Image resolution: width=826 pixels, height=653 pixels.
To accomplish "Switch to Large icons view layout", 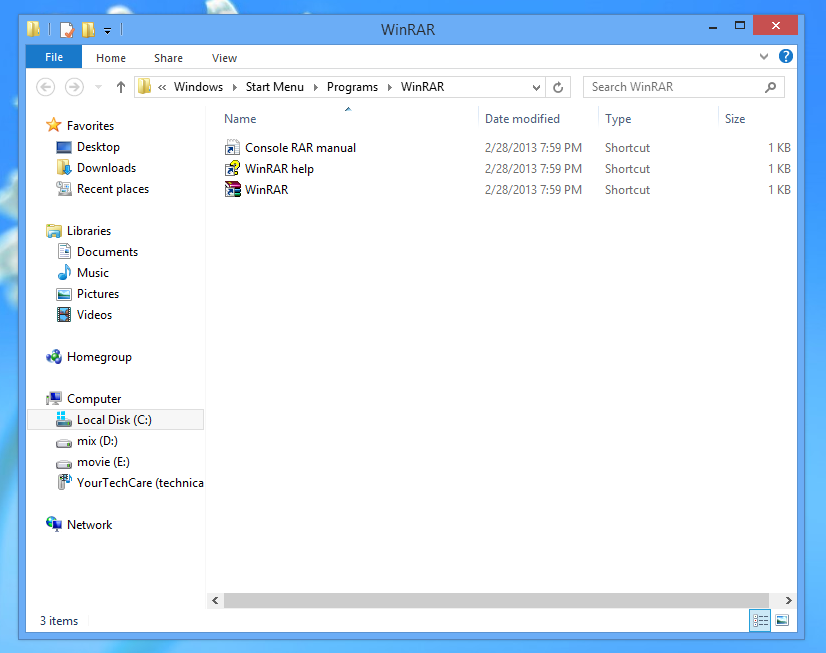I will click(x=782, y=621).
